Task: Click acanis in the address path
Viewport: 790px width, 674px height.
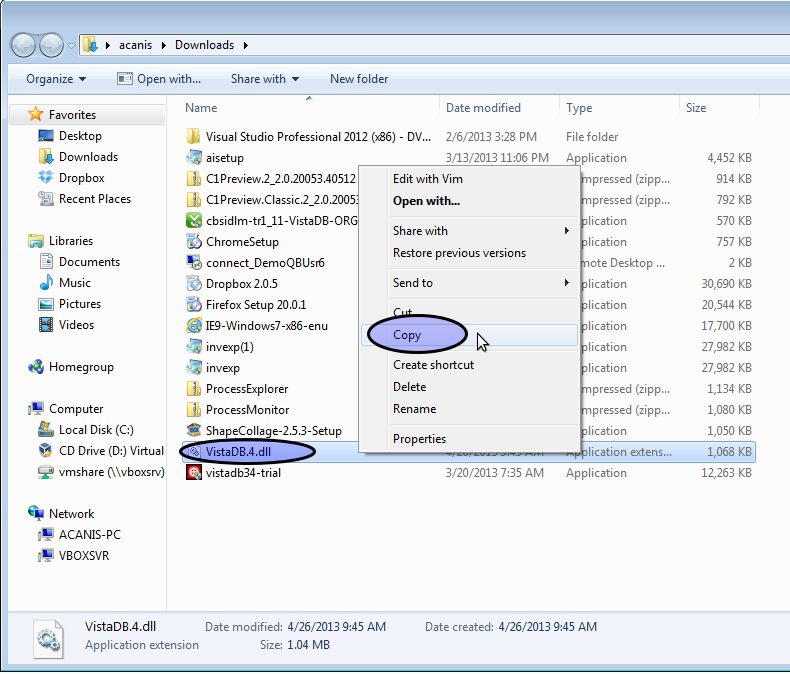Action: 136,45
